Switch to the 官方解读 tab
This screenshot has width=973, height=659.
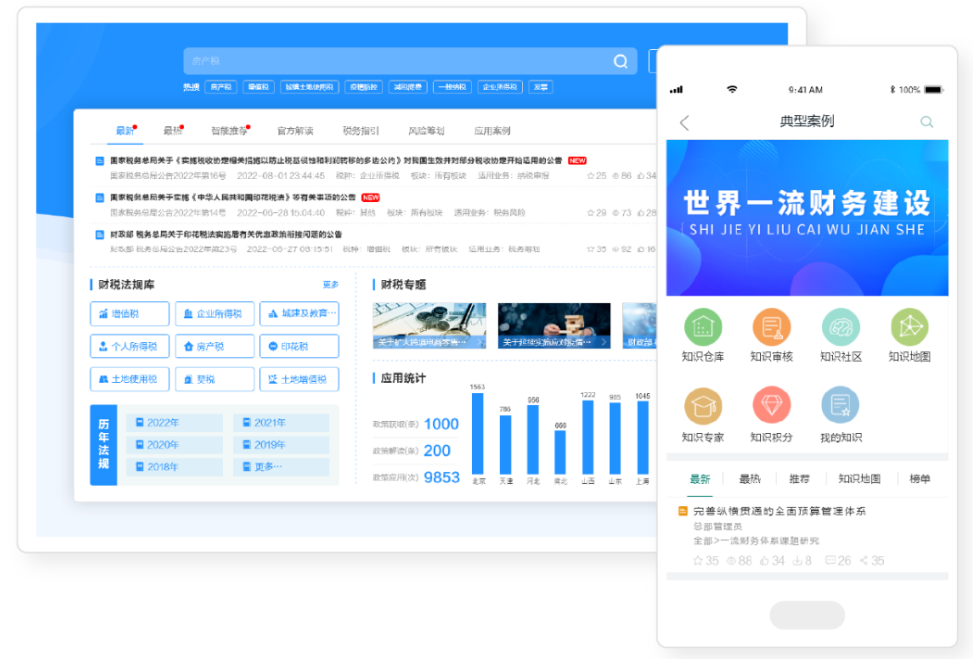[x=295, y=131]
